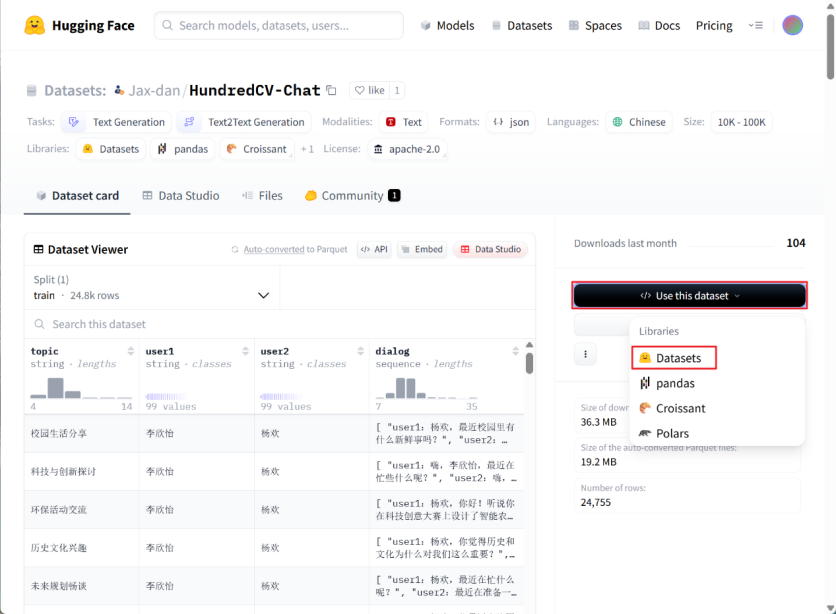Filter by Text Generation task
The height and width of the screenshot is (614, 836).
[x=116, y=122]
